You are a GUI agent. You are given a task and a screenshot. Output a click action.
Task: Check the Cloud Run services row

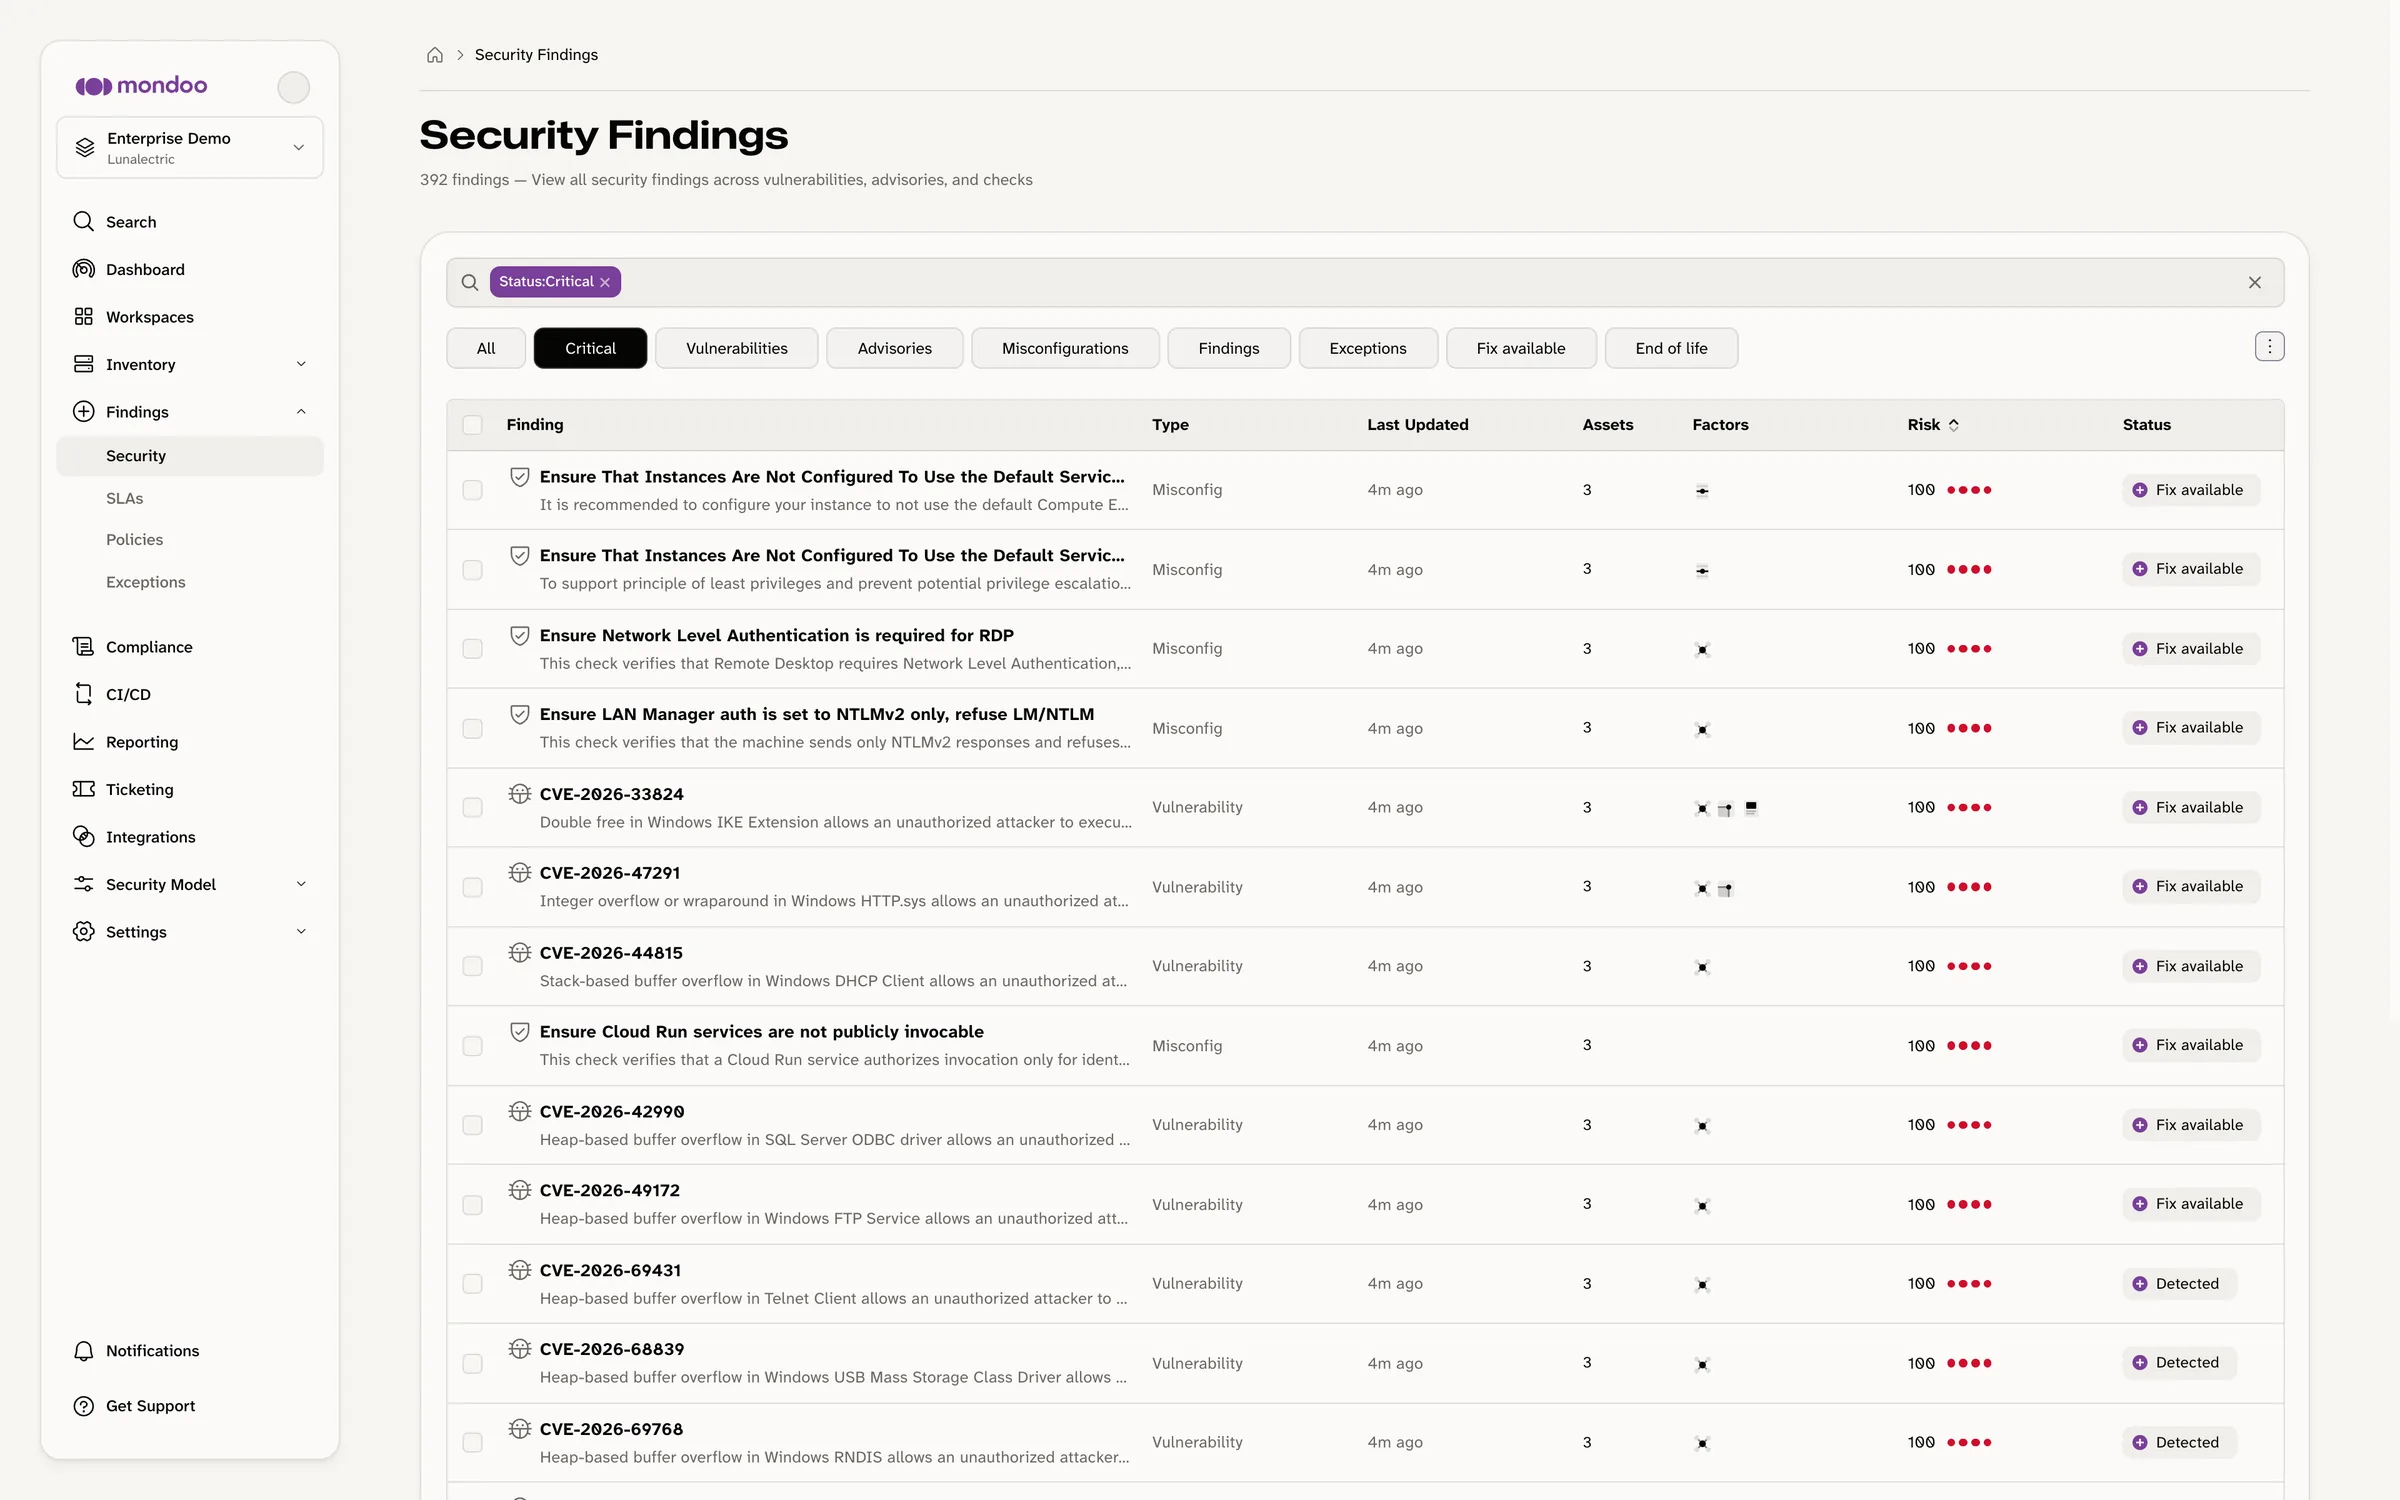click(472, 1046)
